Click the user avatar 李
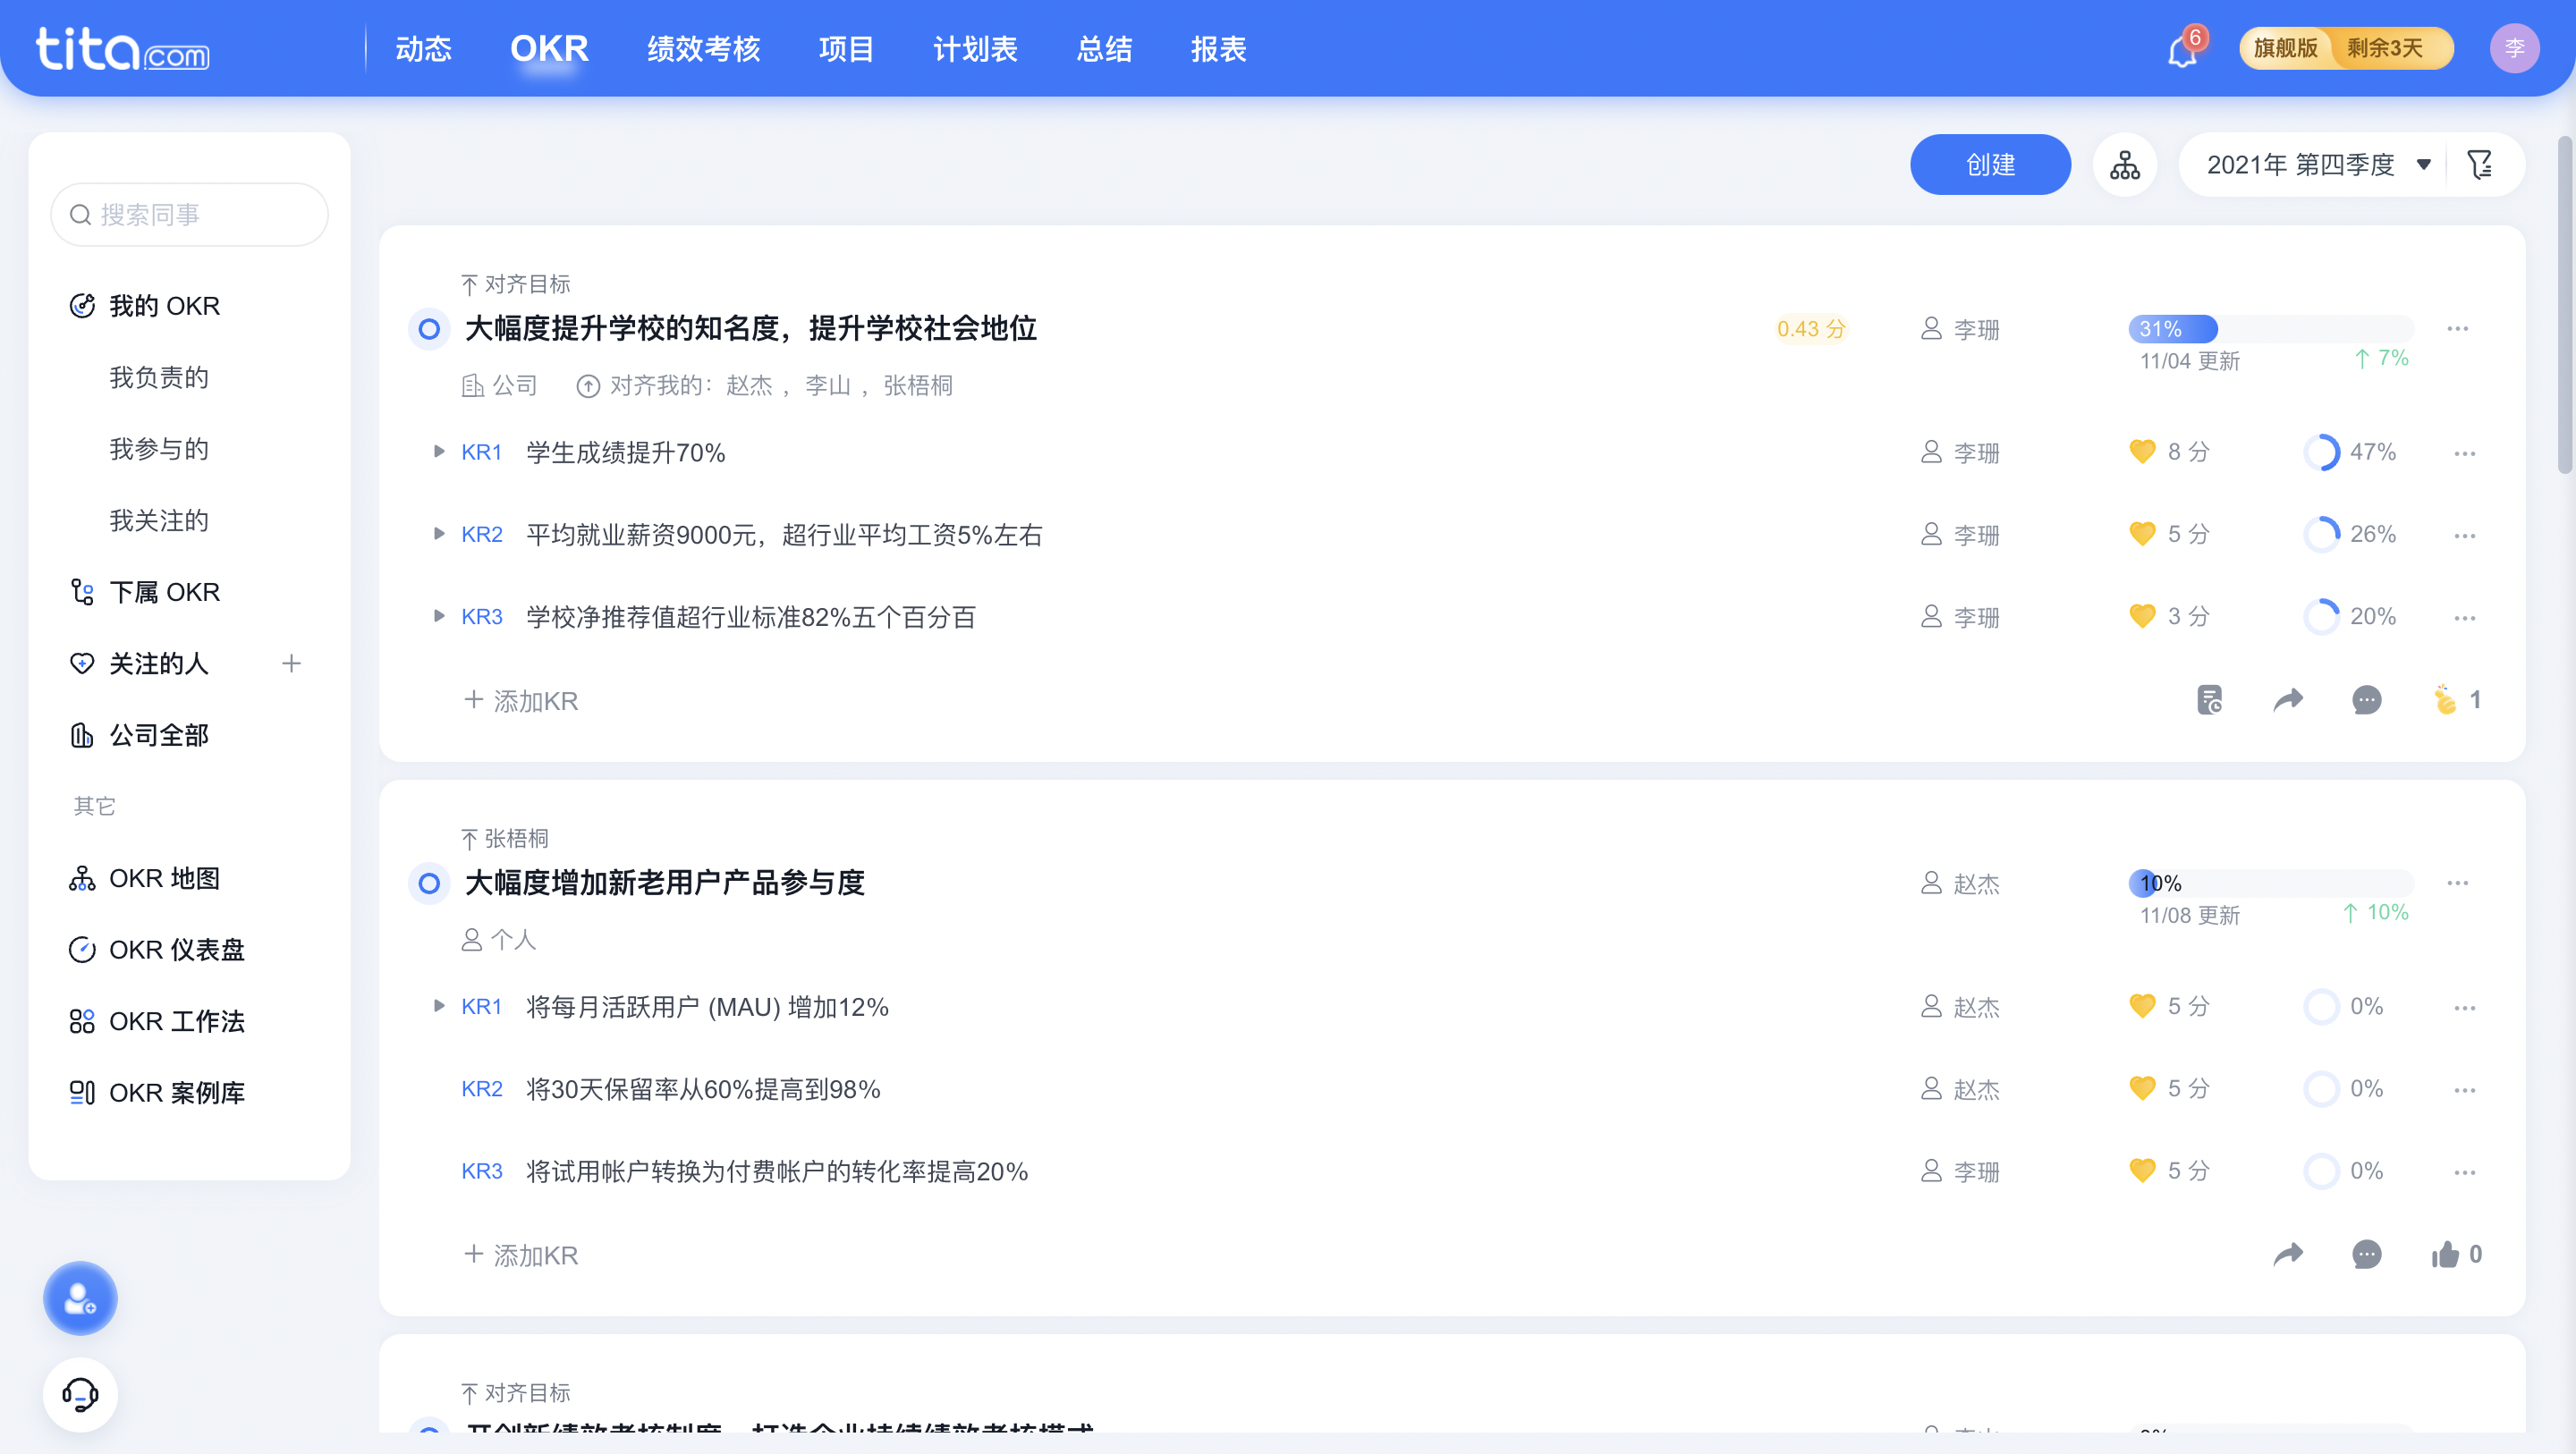Viewport: 2576px width, 1454px height. coord(2514,48)
